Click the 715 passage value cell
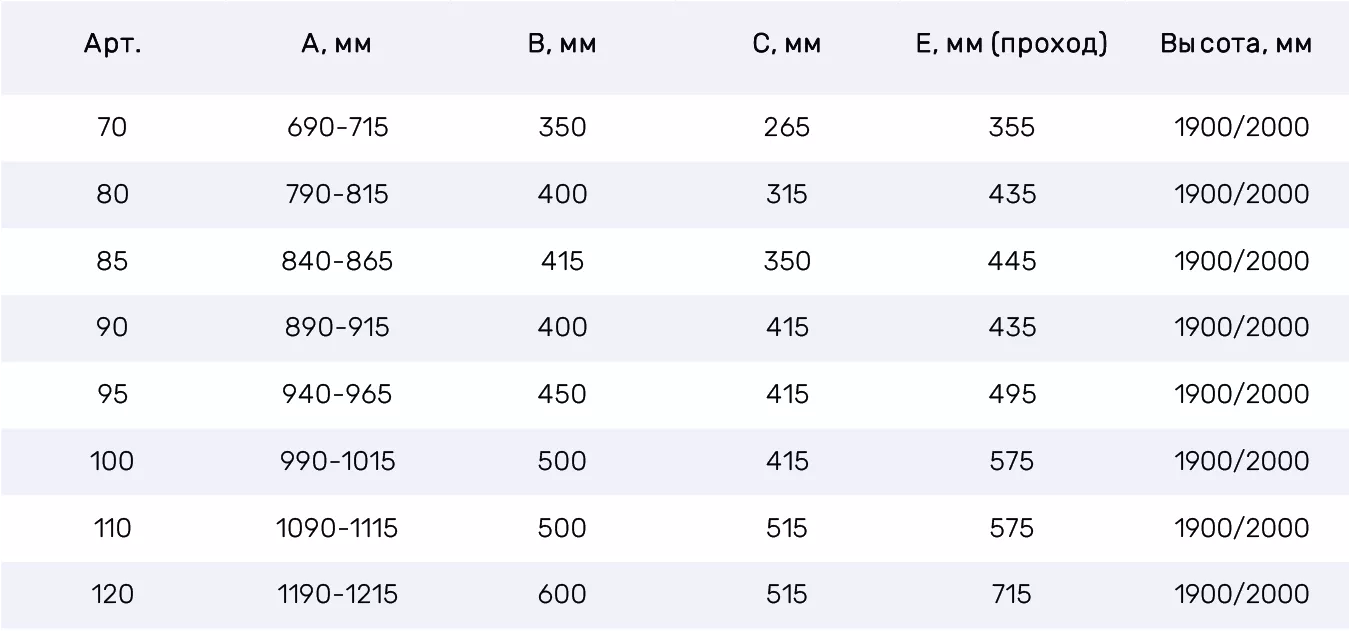Image resolution: width=1349 pixels, height=631 pixels. [1012, 594]
